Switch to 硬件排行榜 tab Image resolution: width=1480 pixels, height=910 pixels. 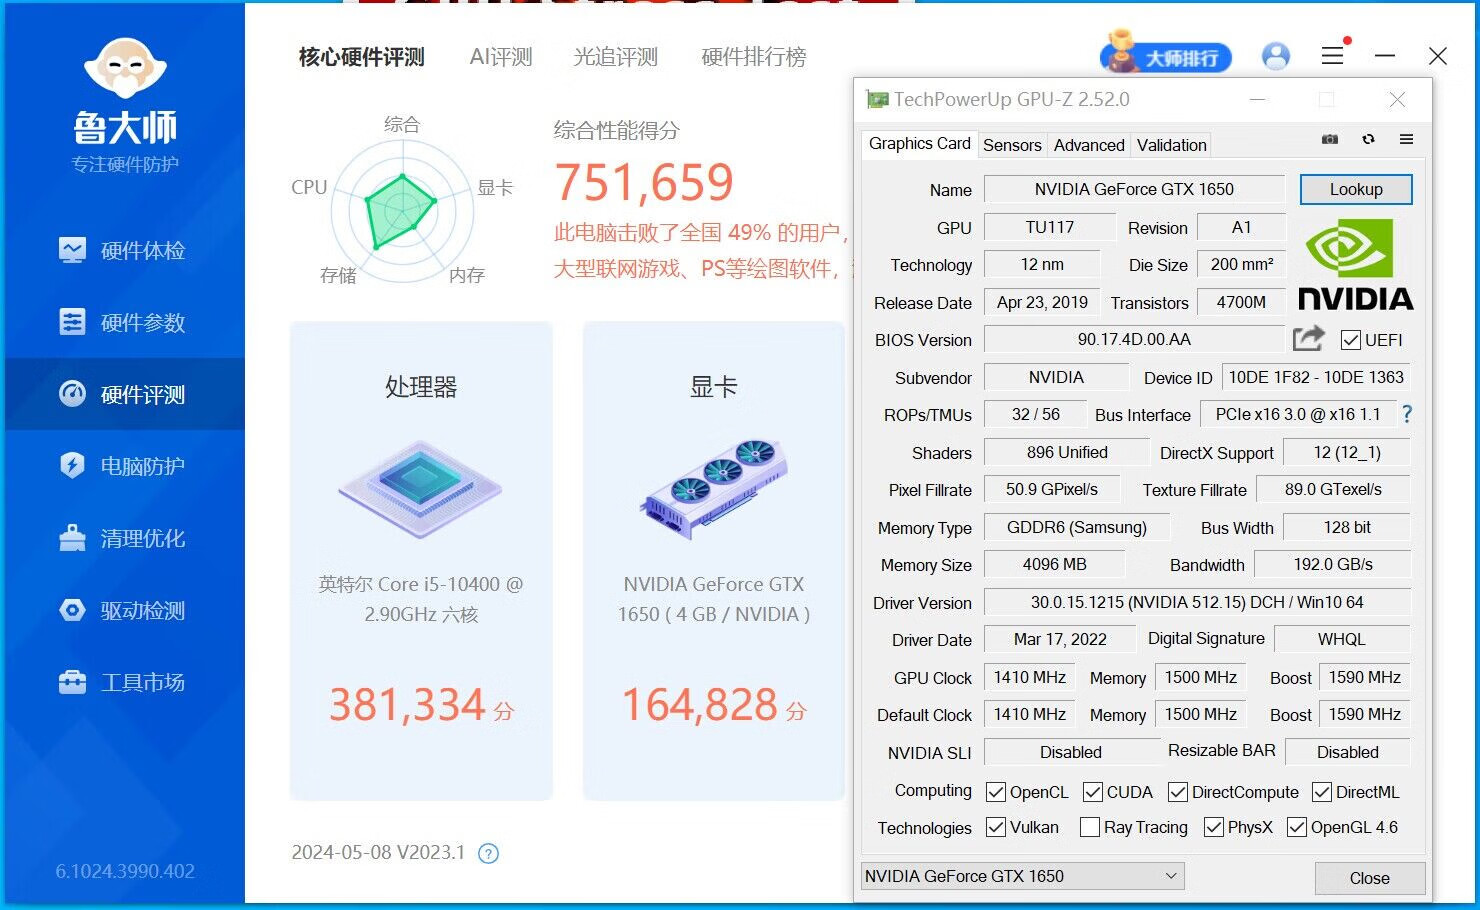pos(754,57)
